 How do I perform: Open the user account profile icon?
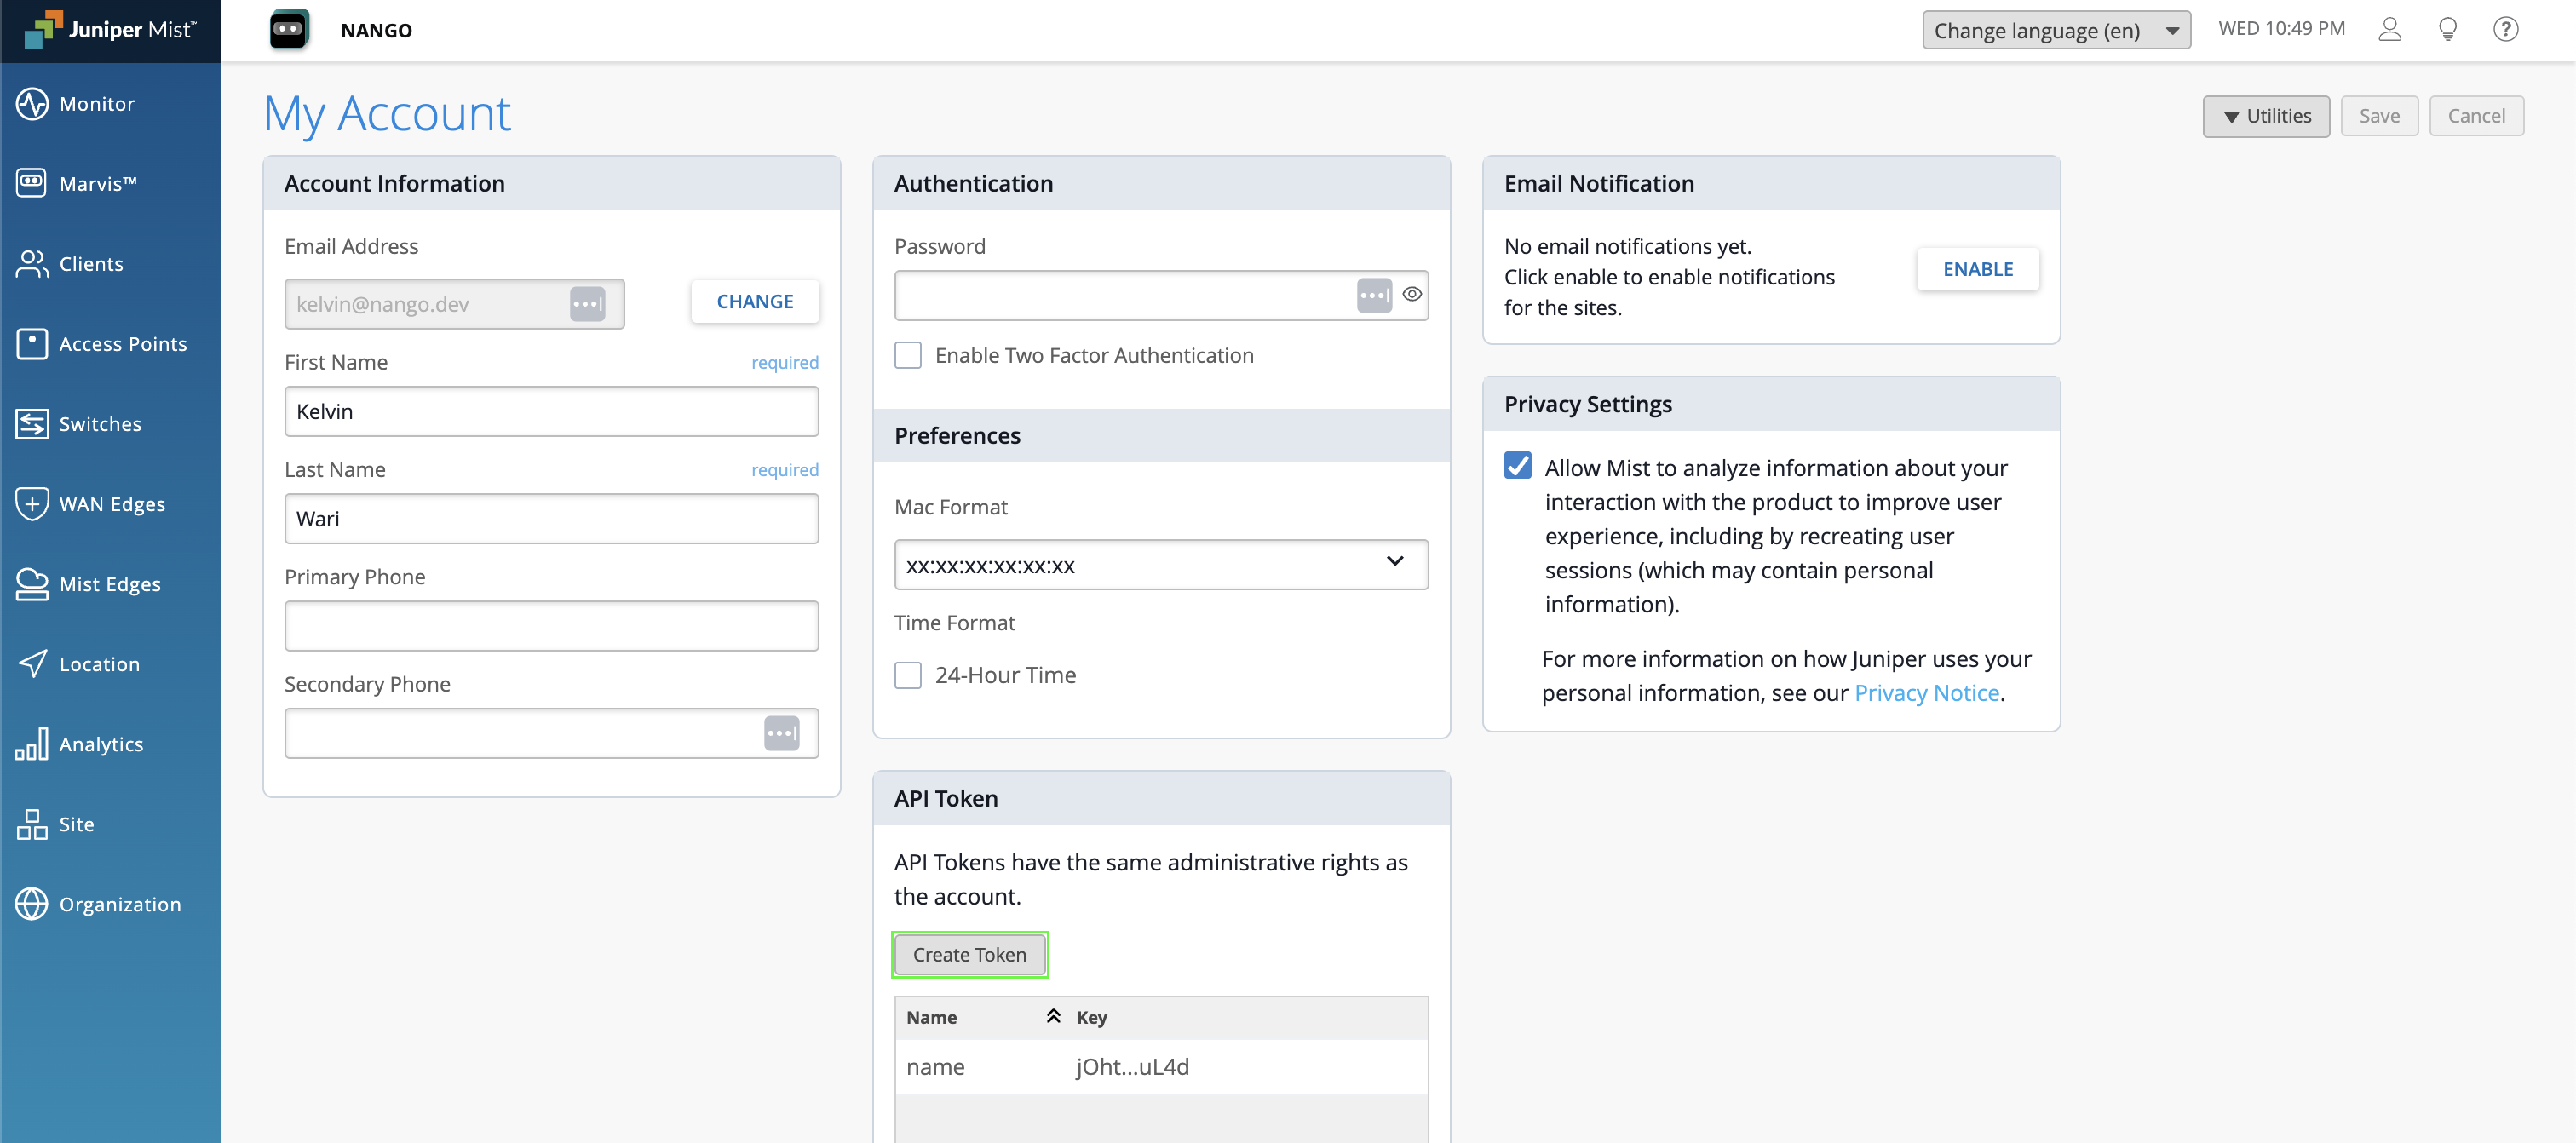click(x=2389, y=29)
